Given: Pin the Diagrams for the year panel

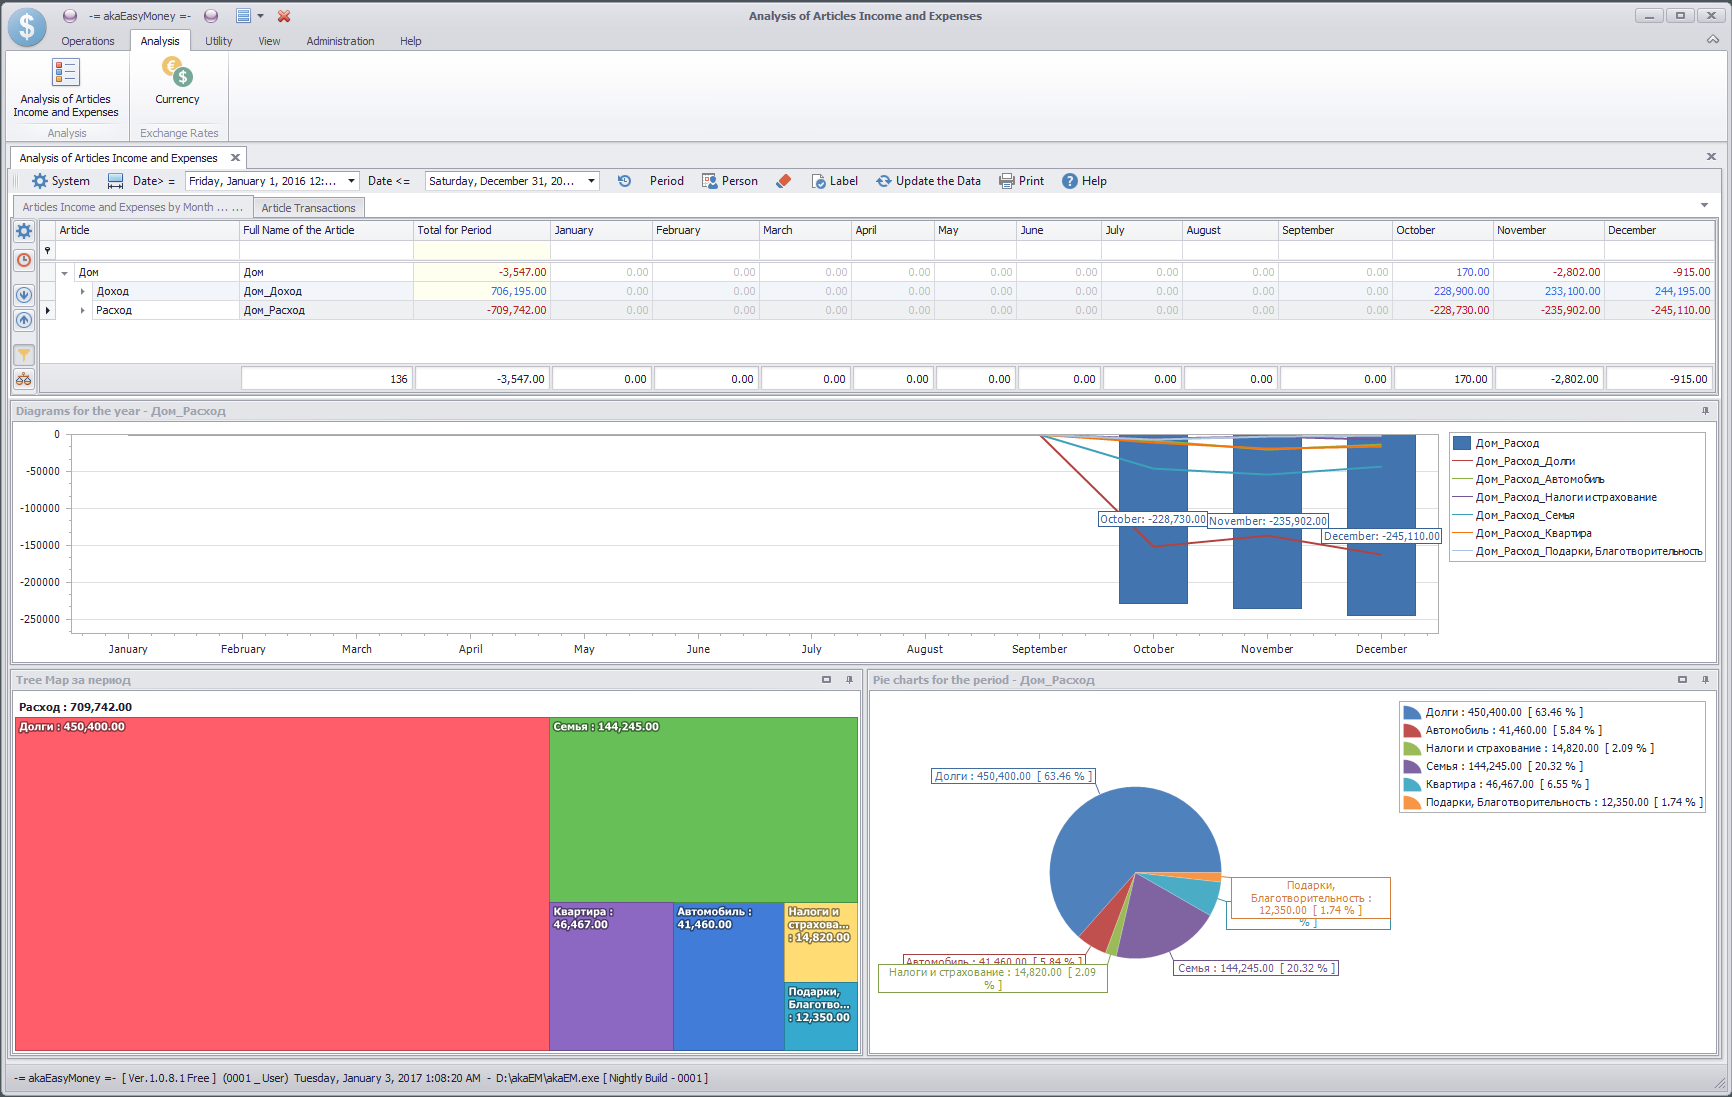Looking at the screenshot, I should pyautogui.click(x=1705, y=411).
